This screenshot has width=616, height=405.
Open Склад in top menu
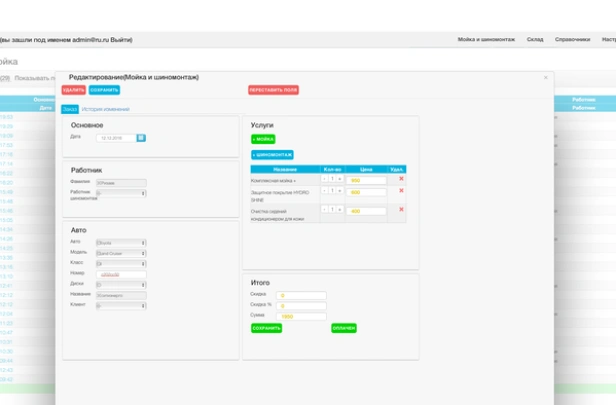point(535,40)
